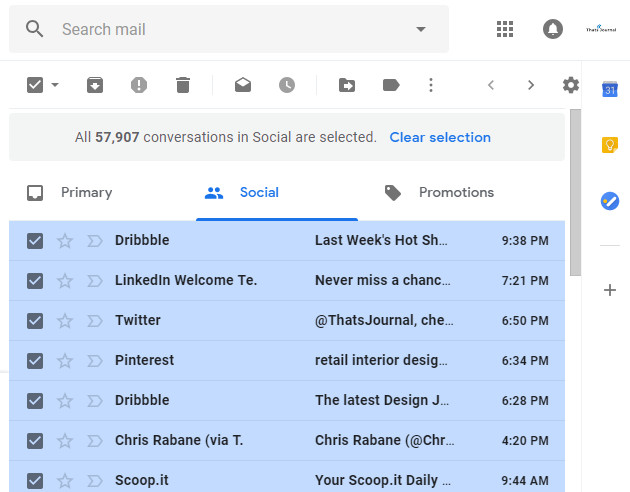Mark Pinterest email as important
Image resolution: width=630 pixels, height=492 pixels.
click(x=95, y=361)
